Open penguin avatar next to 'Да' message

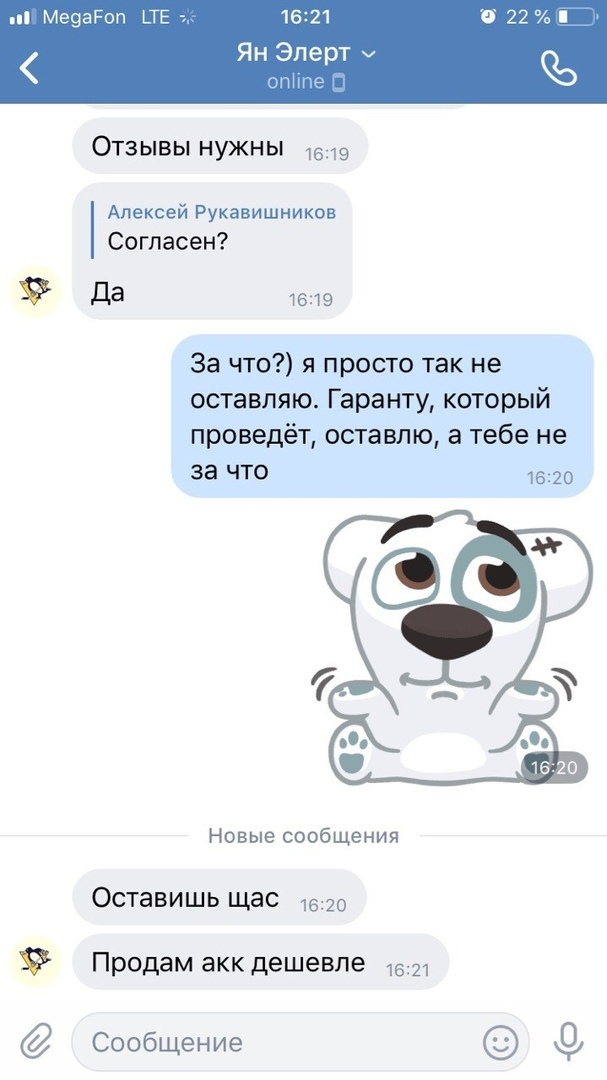[x=36, y=291]
